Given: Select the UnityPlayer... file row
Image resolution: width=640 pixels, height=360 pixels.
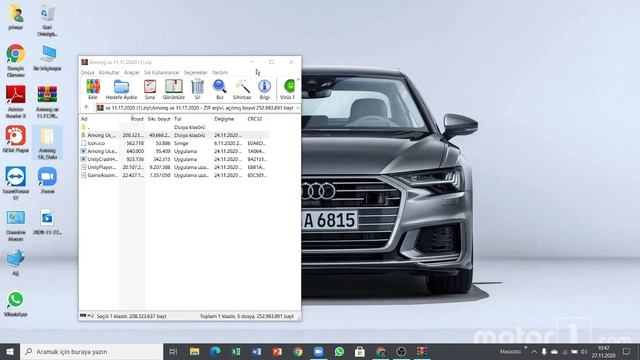Looking at the screenshot, I should tap(174, 167).
